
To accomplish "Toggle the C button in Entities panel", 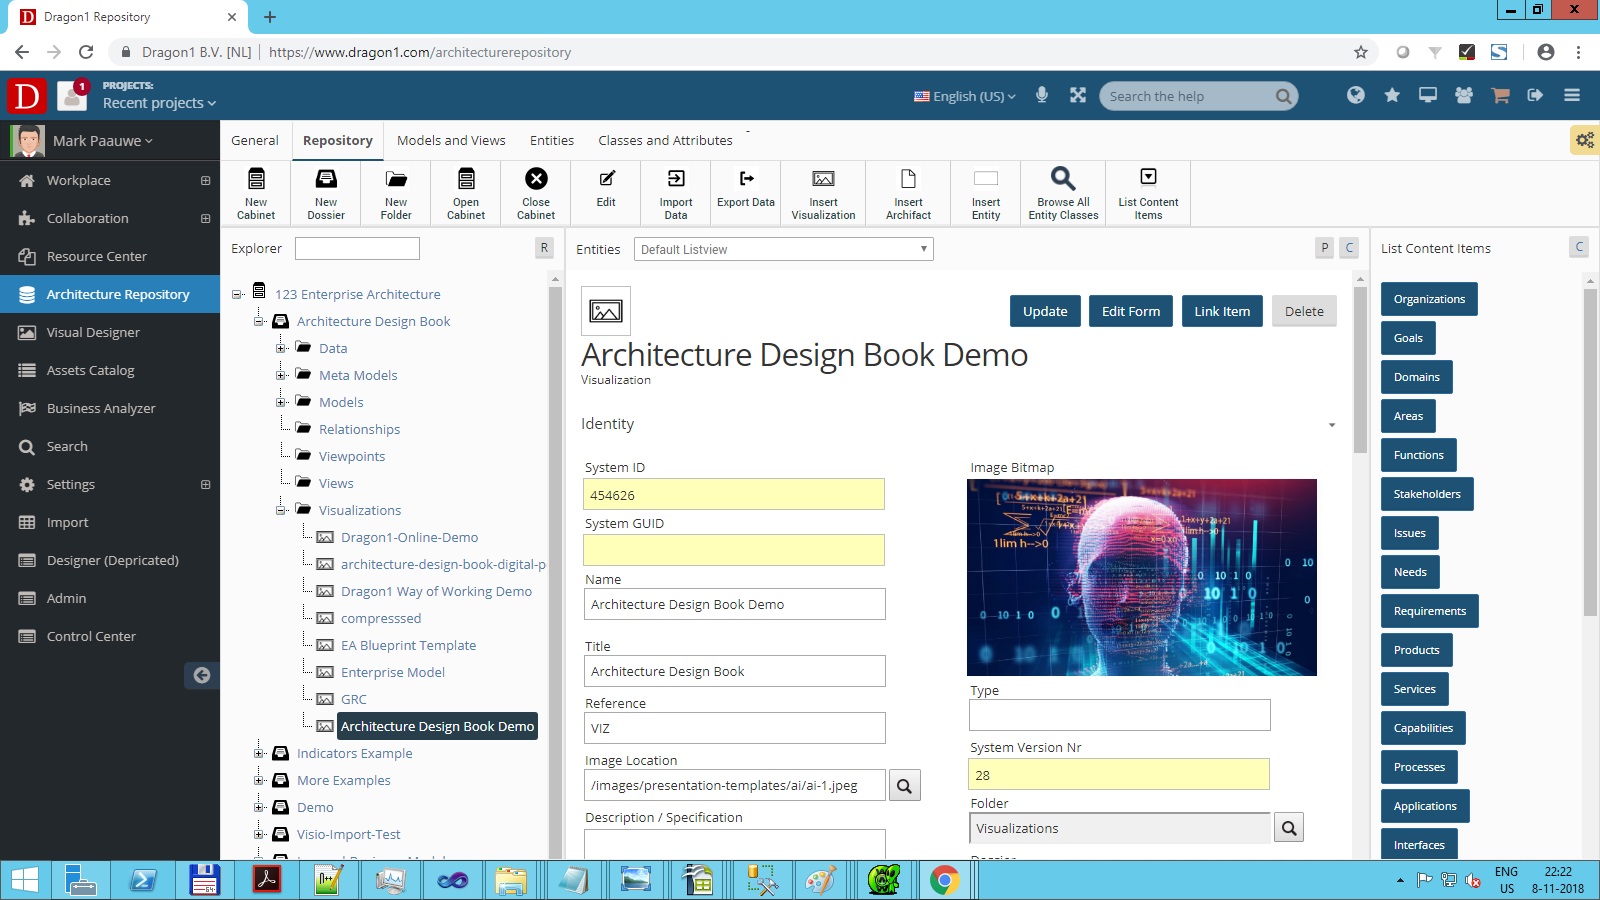I will 1349,248.
